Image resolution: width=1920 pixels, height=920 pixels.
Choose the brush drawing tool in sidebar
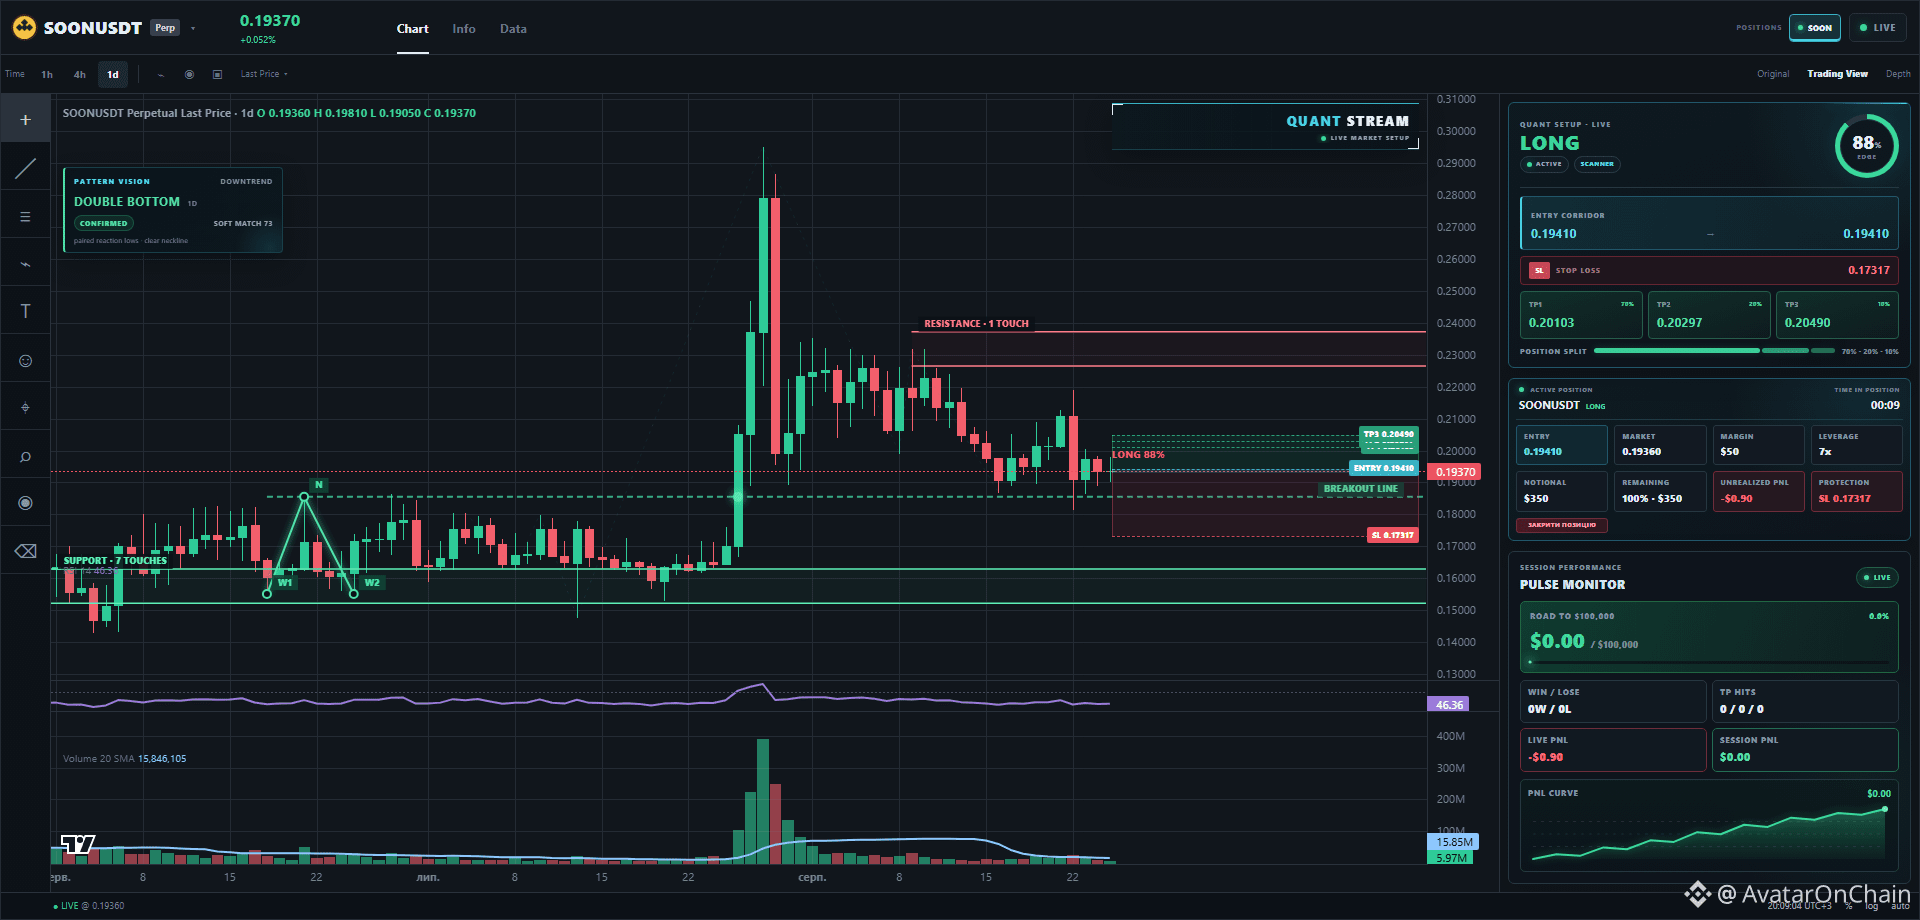coord(26,265)
